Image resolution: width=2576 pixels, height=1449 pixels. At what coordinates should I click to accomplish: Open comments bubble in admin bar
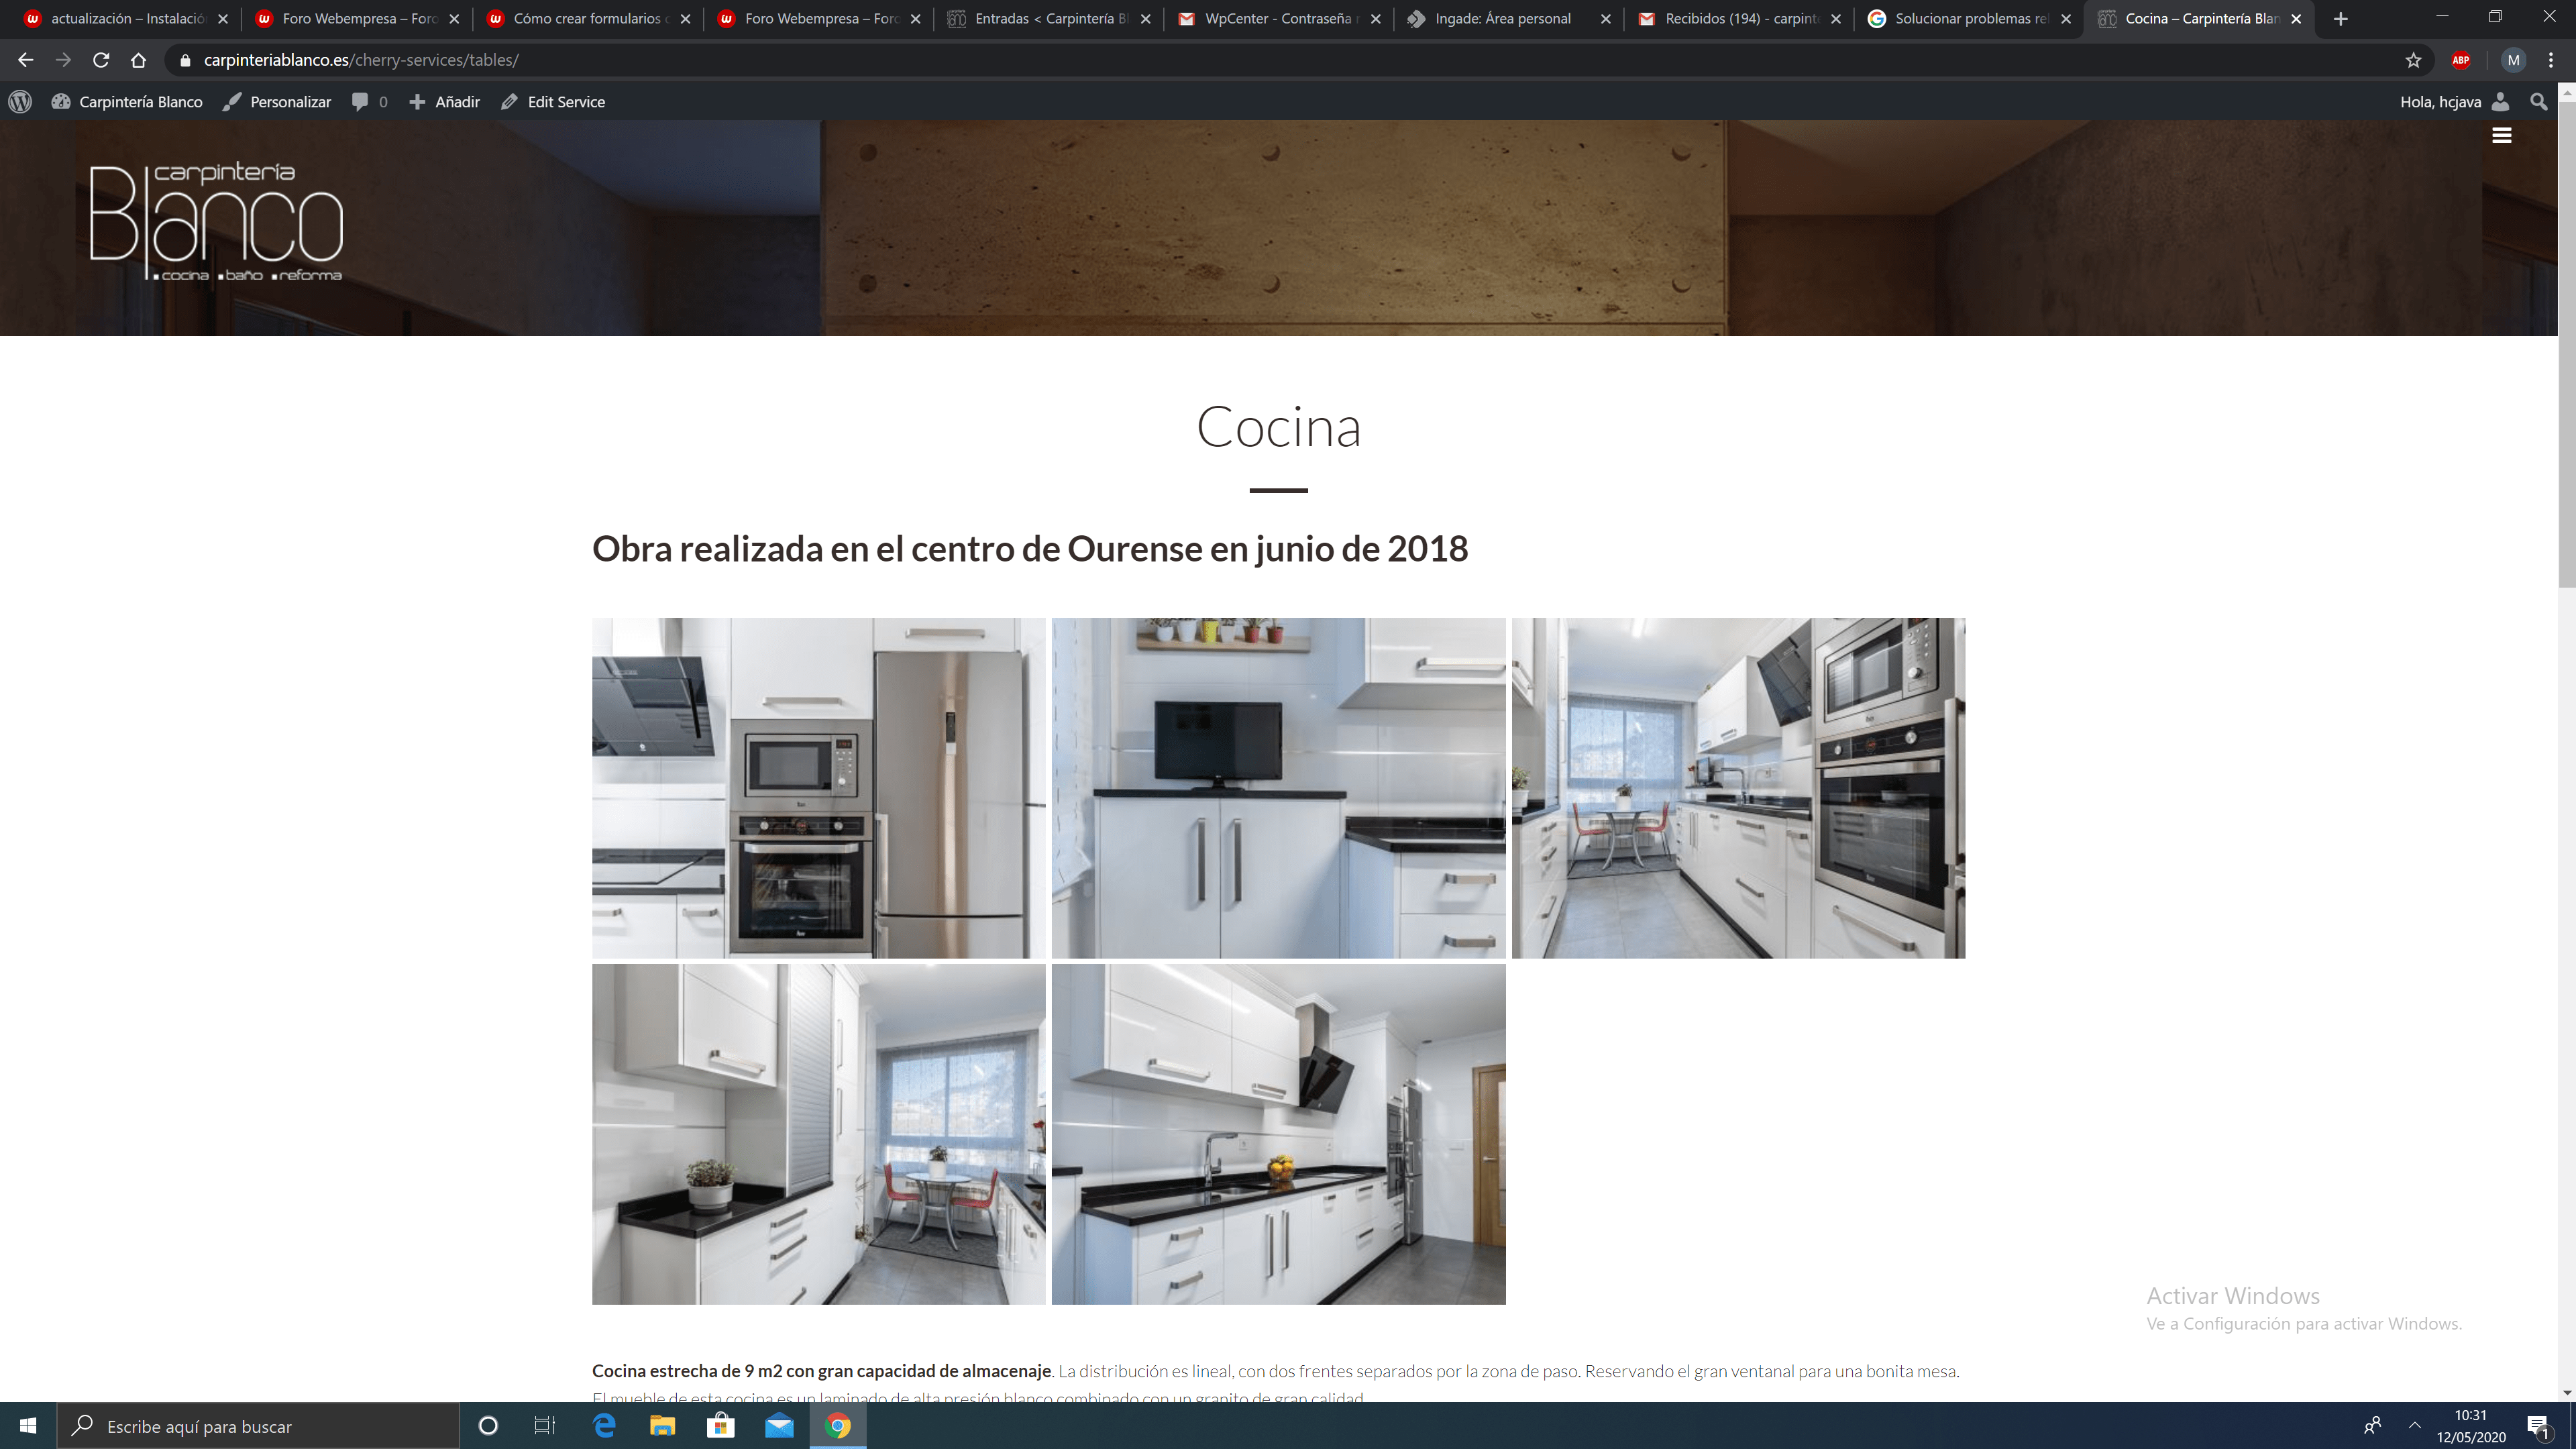(x=369, y=102)
